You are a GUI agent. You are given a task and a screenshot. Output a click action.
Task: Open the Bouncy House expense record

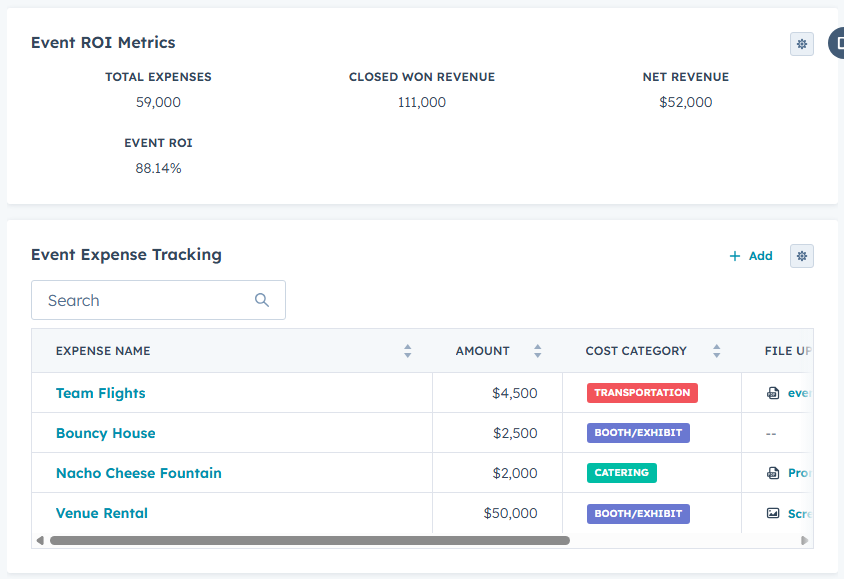coord(105,433)
